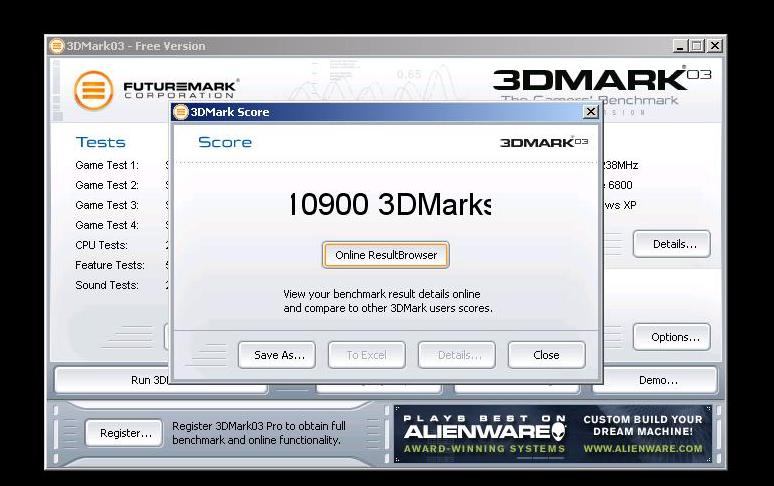This screenshot has width=774, height=486.
Task: Click the 'Game Test 2:' label
Action: point(107,185)
